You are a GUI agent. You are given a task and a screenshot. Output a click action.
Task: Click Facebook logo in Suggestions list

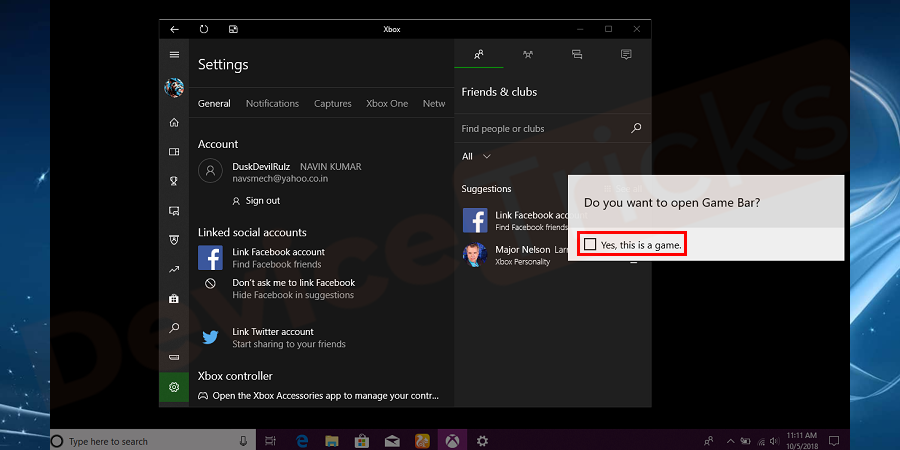475,220
